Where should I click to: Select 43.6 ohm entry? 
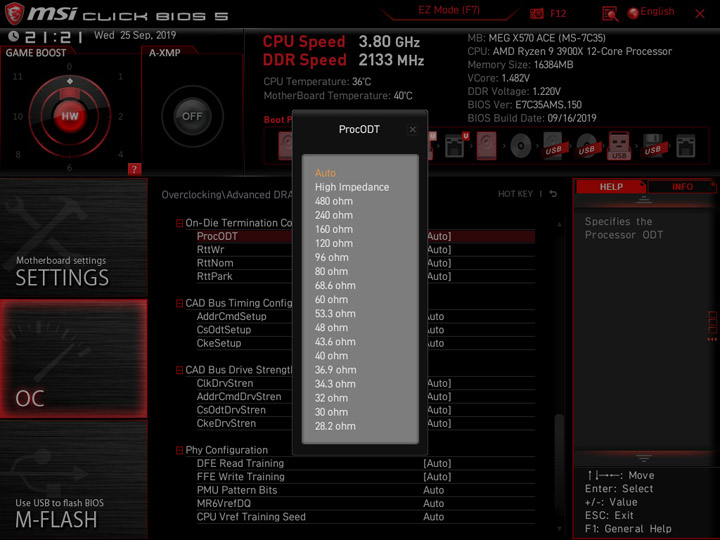click(x=335, y=342)
